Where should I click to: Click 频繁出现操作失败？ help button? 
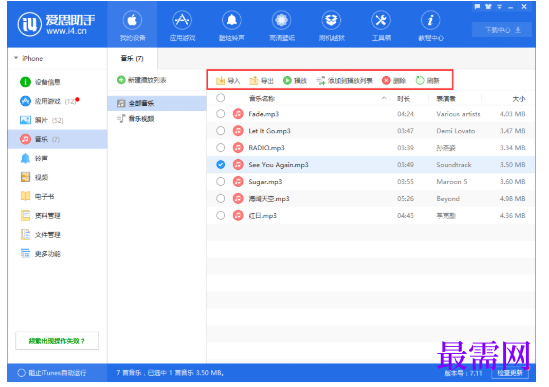tap(57, 341)
